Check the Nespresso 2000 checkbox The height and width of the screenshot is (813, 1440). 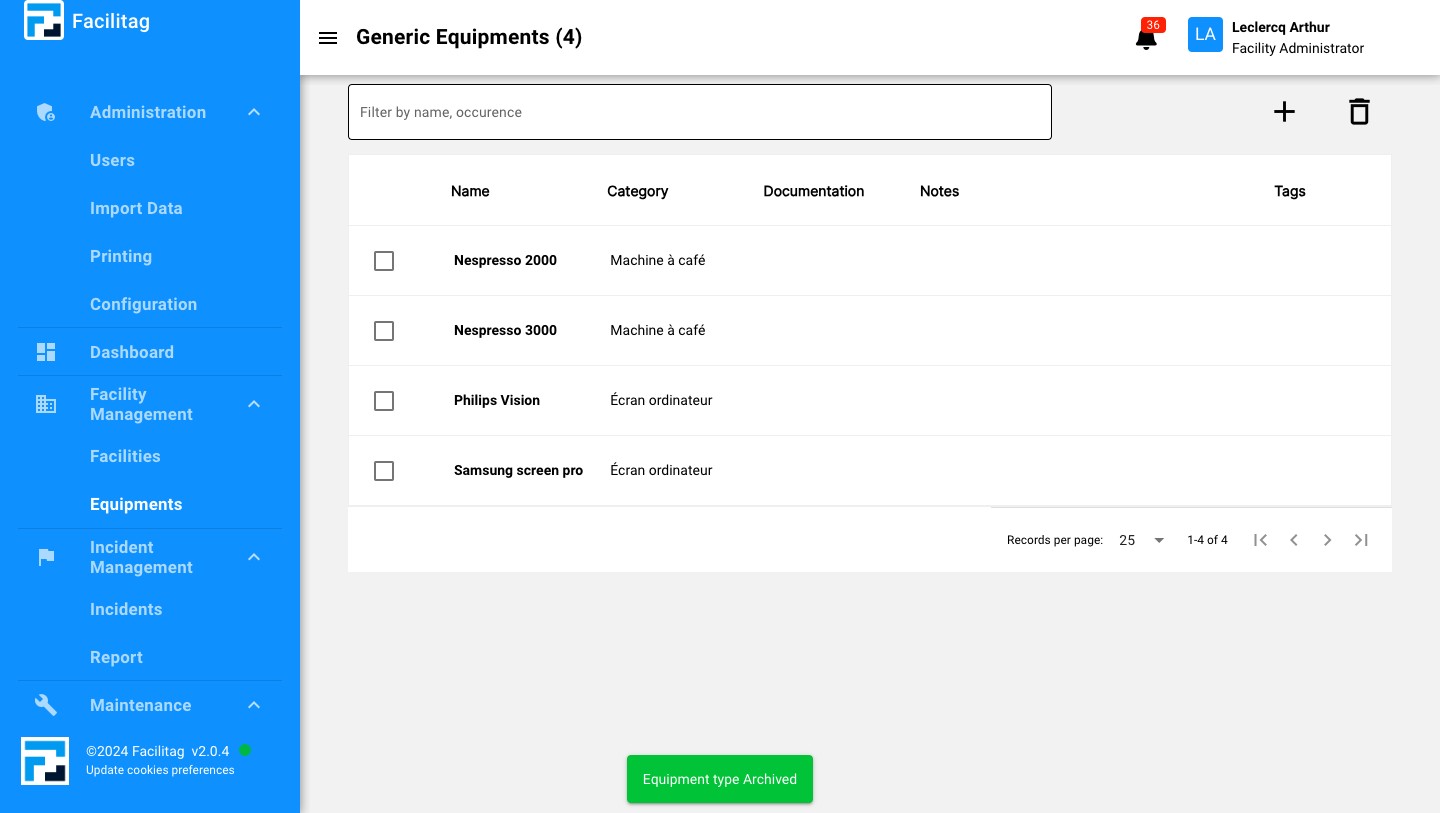(x=384, y=261)
